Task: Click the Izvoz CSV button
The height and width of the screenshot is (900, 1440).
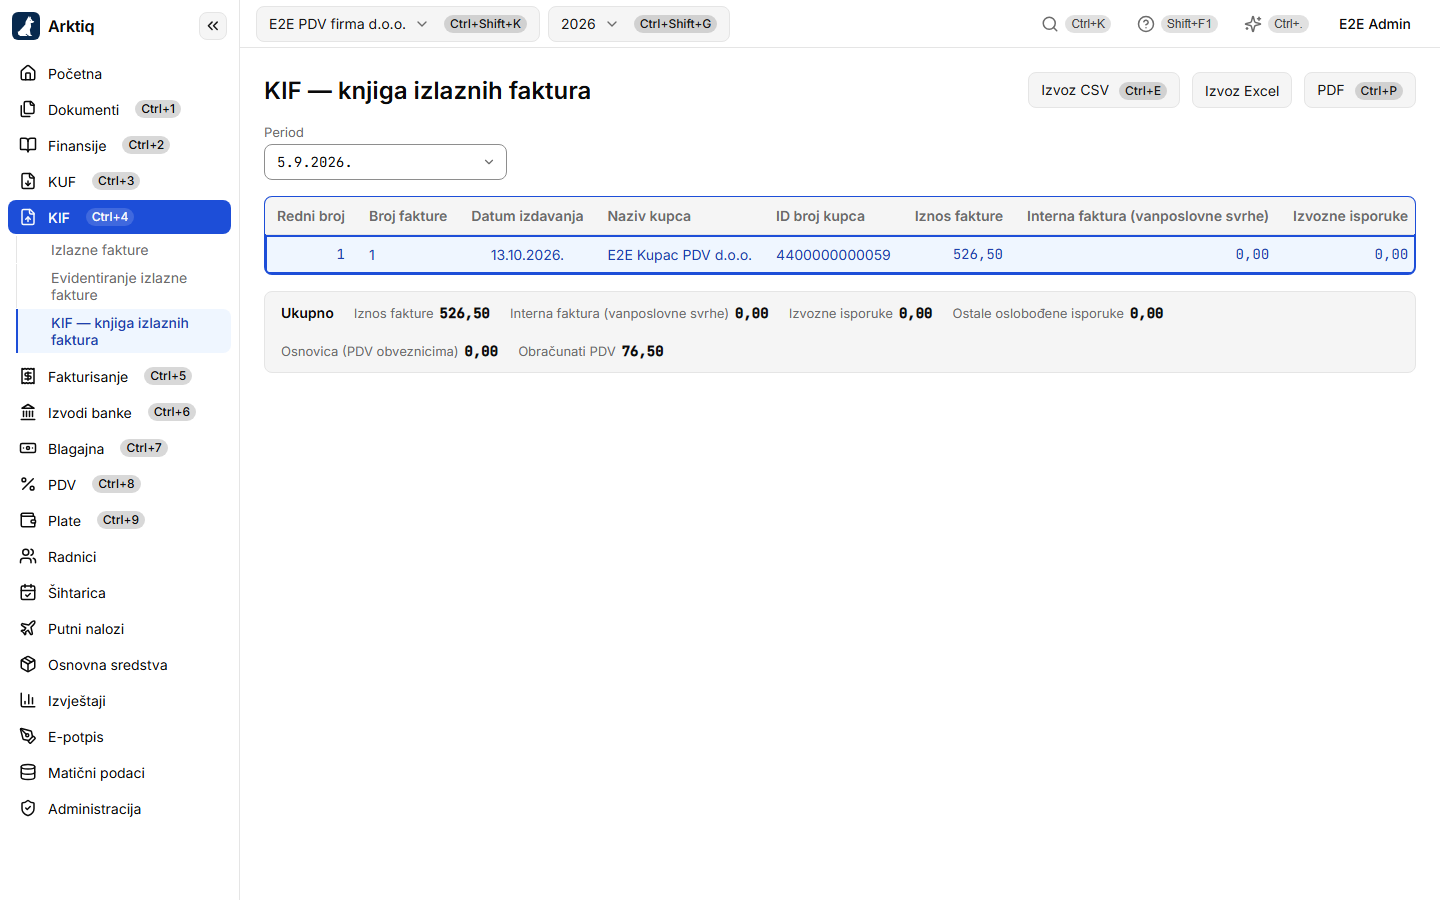Action: pos(1104,90)
